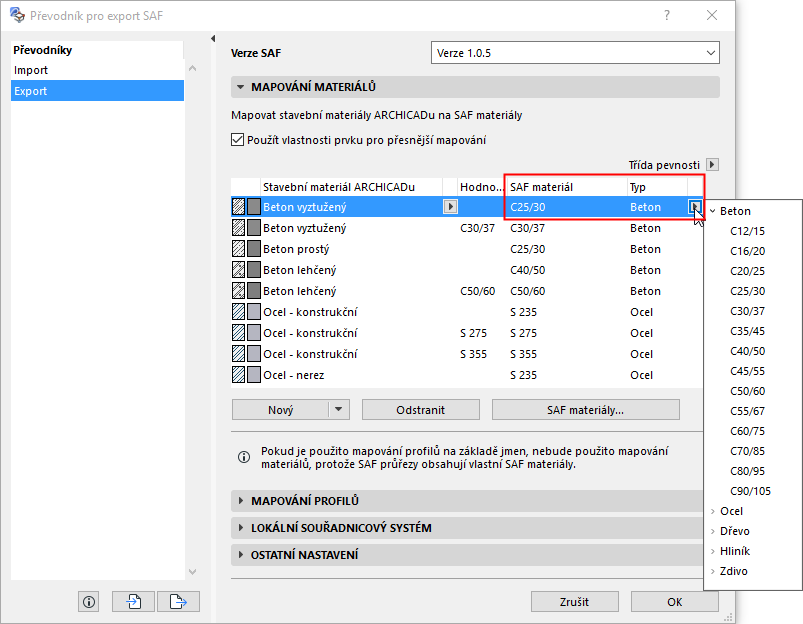Collapse the left panel with the triangle arrow

(x=213, y=38)
